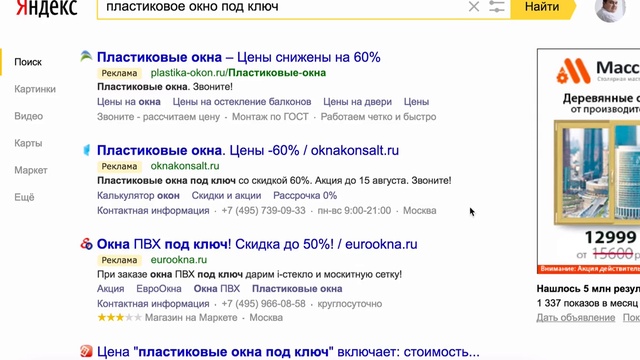Screen dimensions: 640x360
Task: Open 'Цены на двери' sitelink
Action: click(x=358, y=102)
